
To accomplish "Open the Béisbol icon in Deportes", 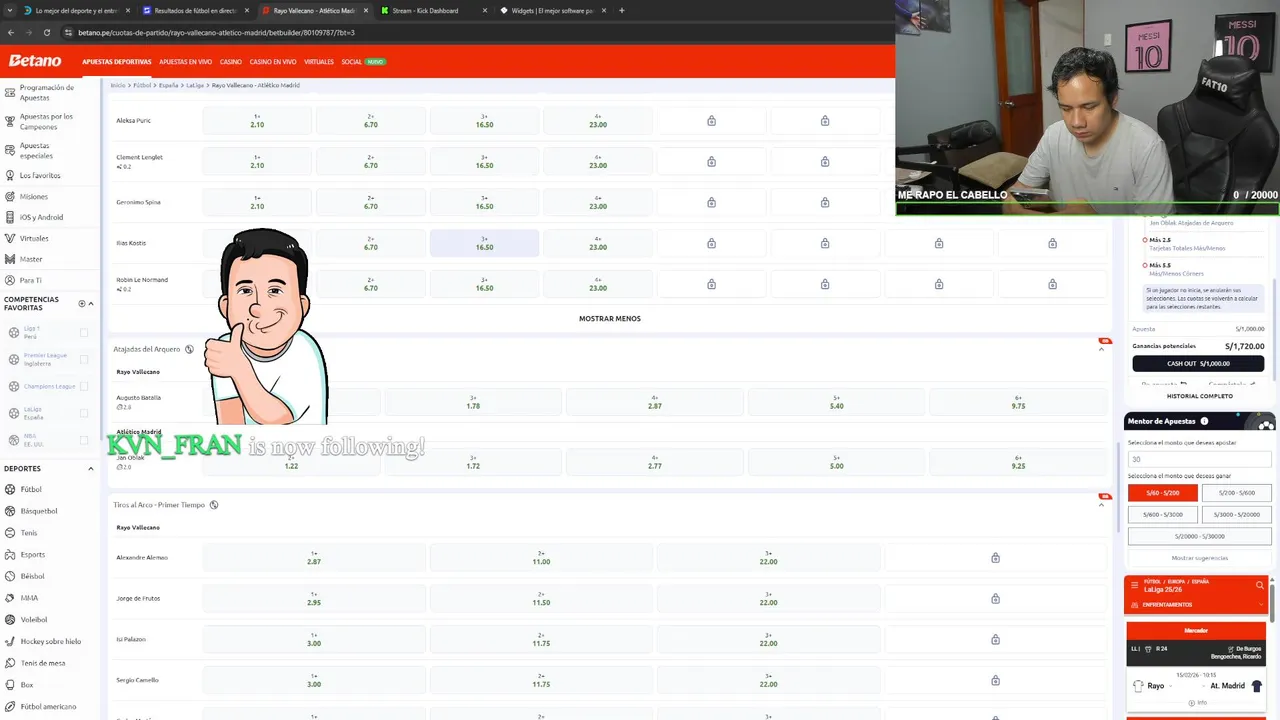I will 10,576.
